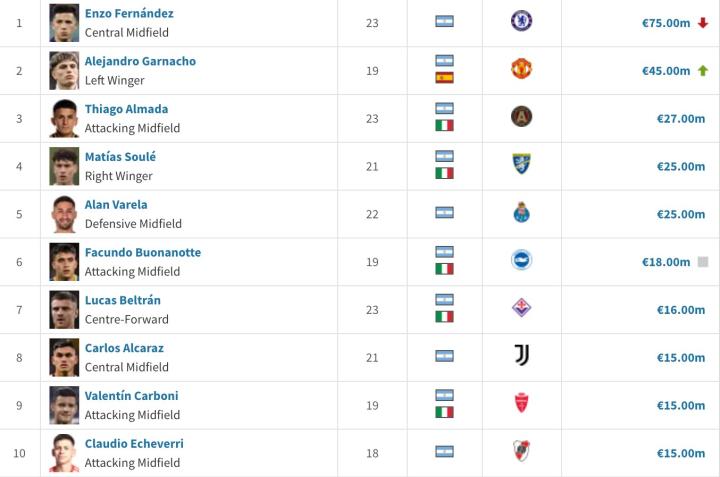The width and height of the screenshot is (720, 477).
Task: Click the Manchester United club crest
Action: (521, 69)
